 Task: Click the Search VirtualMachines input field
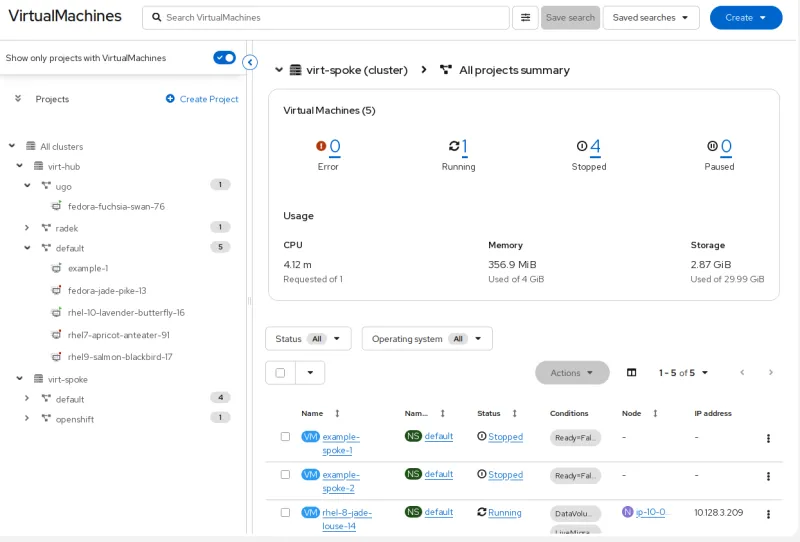point(330,18)
